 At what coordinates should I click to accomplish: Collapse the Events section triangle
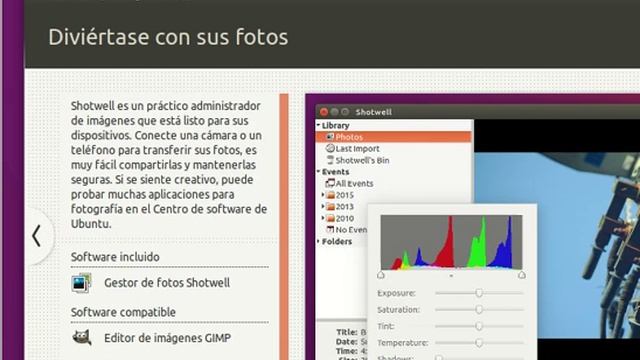[x=318, y=171]
